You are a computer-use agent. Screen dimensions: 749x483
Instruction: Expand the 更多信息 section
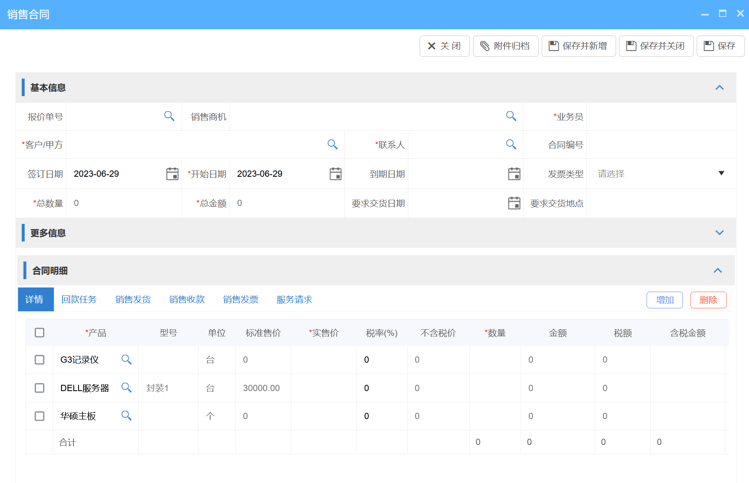(x=718, y=233)
